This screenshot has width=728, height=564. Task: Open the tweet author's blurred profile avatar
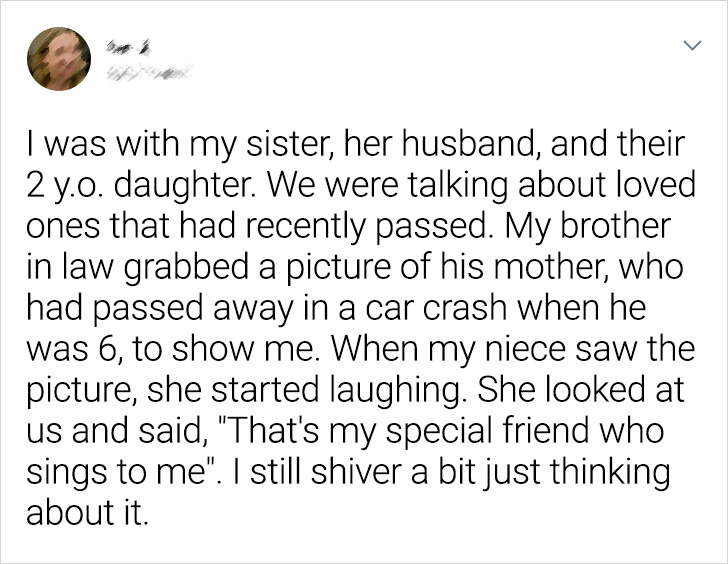coord(59,59)
